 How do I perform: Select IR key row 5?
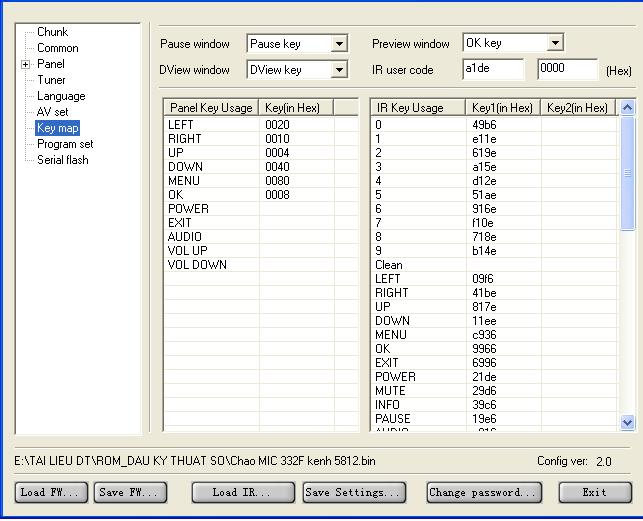point(494,194)
